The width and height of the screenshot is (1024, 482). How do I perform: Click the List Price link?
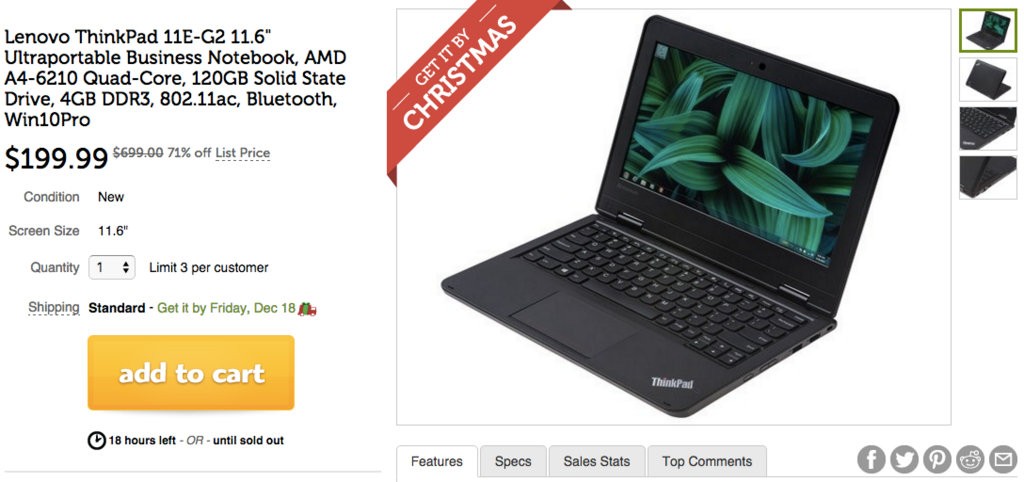click(x=242, y=153)
